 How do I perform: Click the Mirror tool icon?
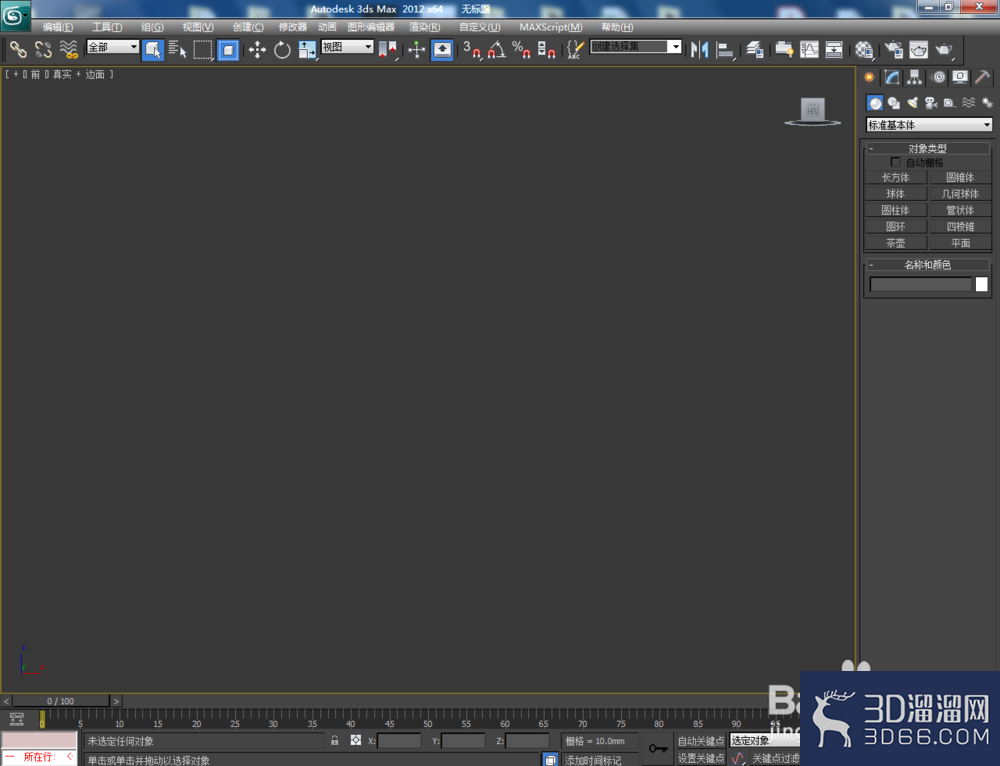700,49
